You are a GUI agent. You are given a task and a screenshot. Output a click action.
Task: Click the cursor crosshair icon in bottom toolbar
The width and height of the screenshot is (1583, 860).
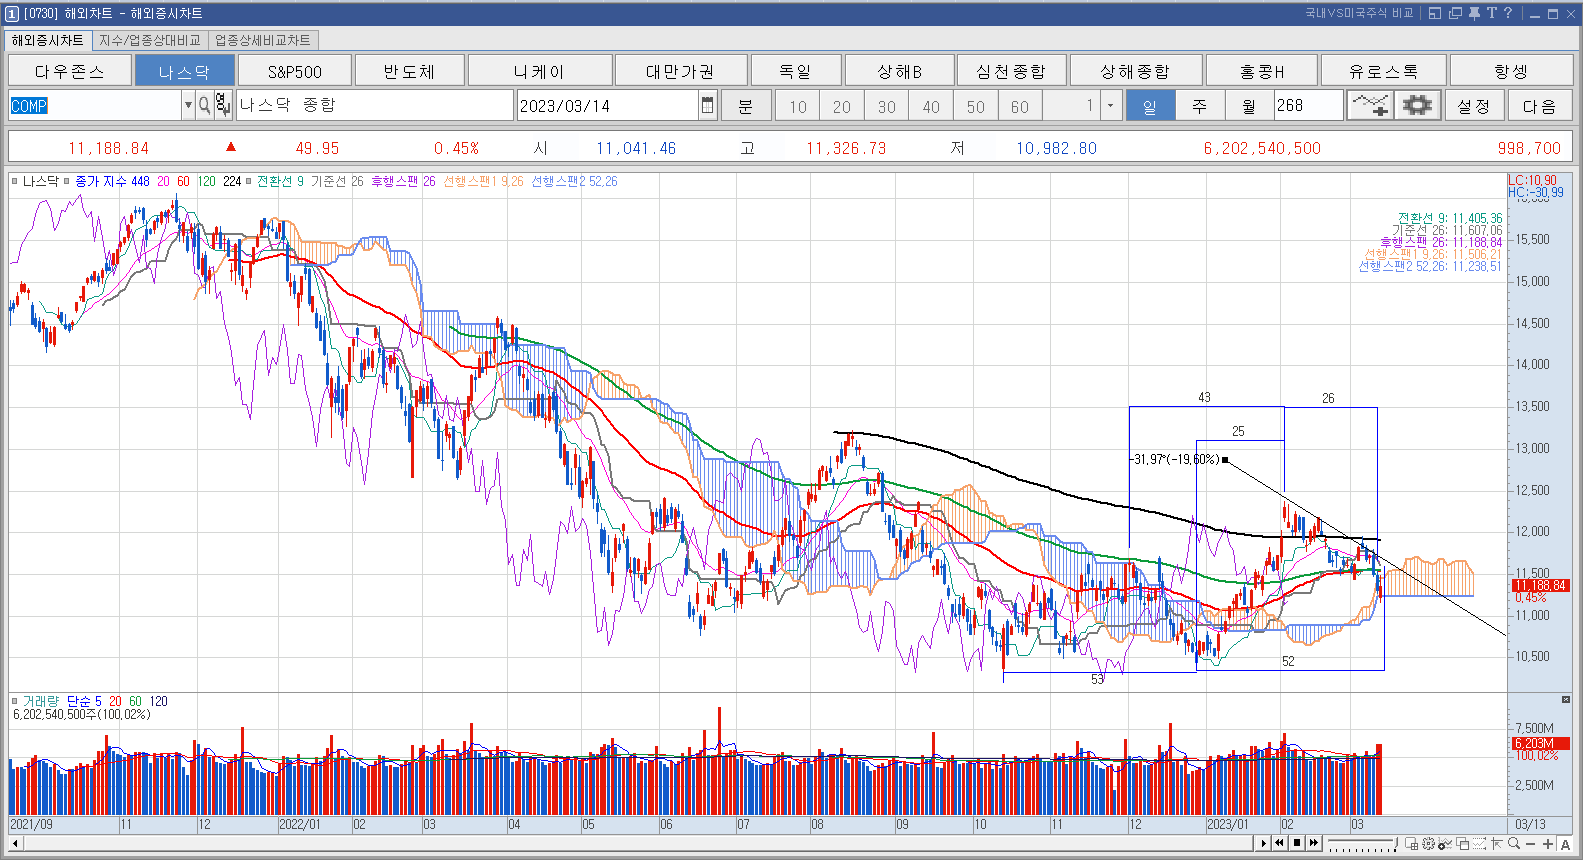coord(1496,844)
